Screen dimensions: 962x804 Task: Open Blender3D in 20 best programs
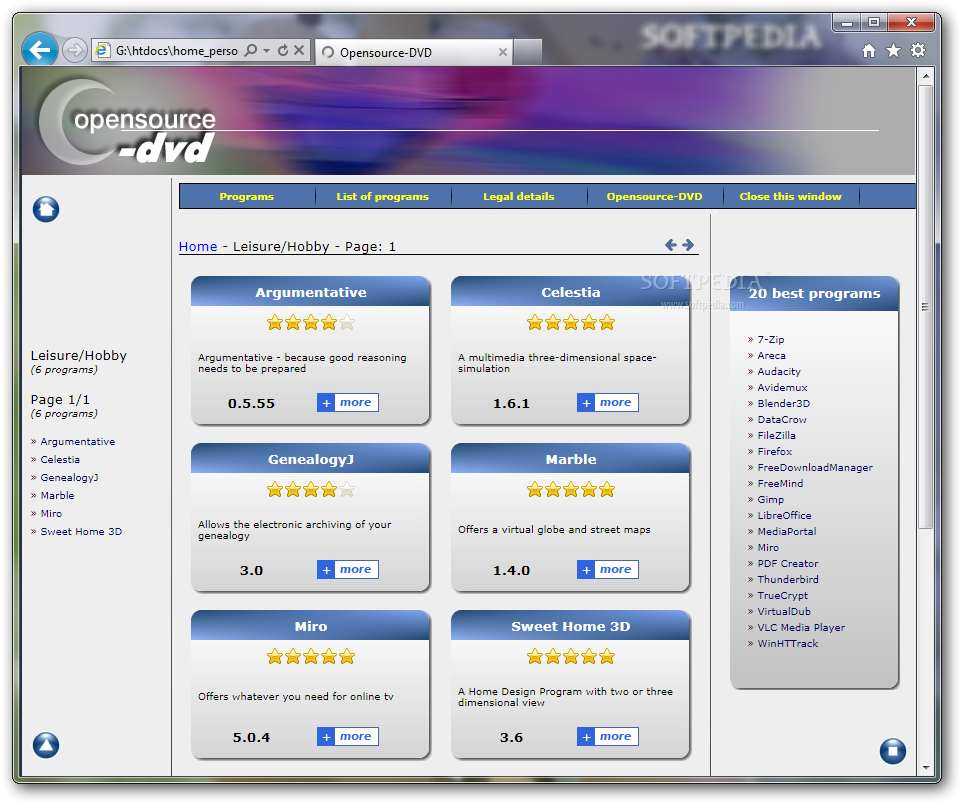pos(783,403)
